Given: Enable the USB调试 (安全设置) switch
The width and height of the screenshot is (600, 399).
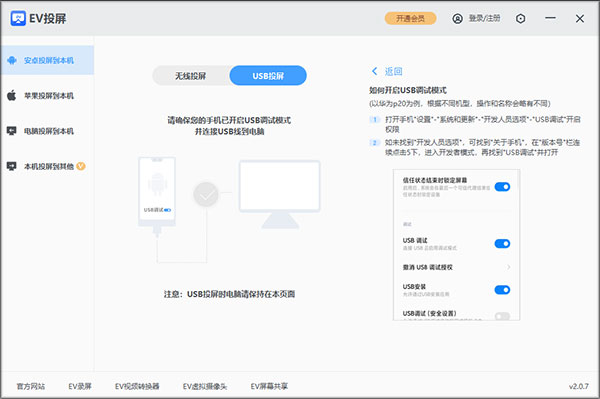Looking at the screenshot, I should [x=502, y=316].
